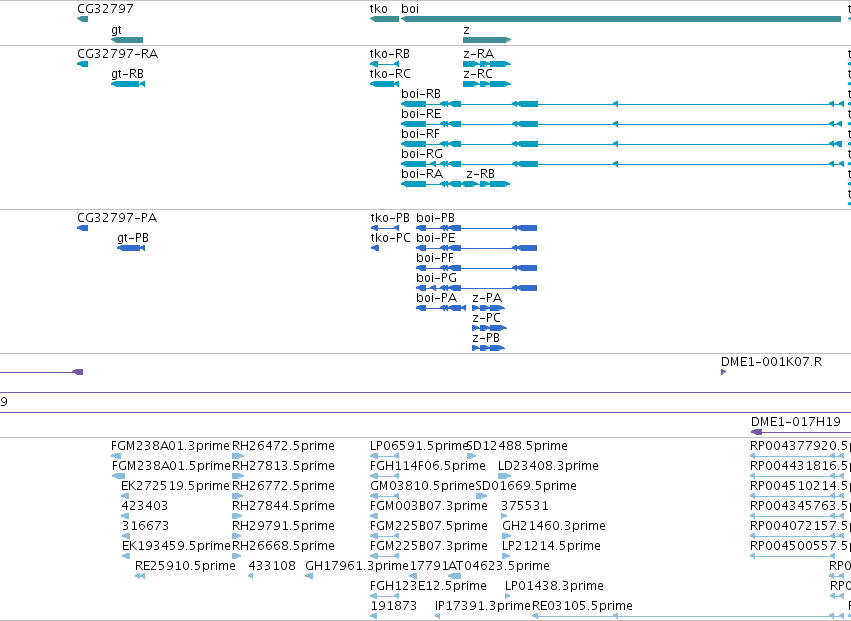The height and width of the screenshot is (621, 851).
Task: Open the CG32797-PA protein feature
Action: [x=82, y=228]
